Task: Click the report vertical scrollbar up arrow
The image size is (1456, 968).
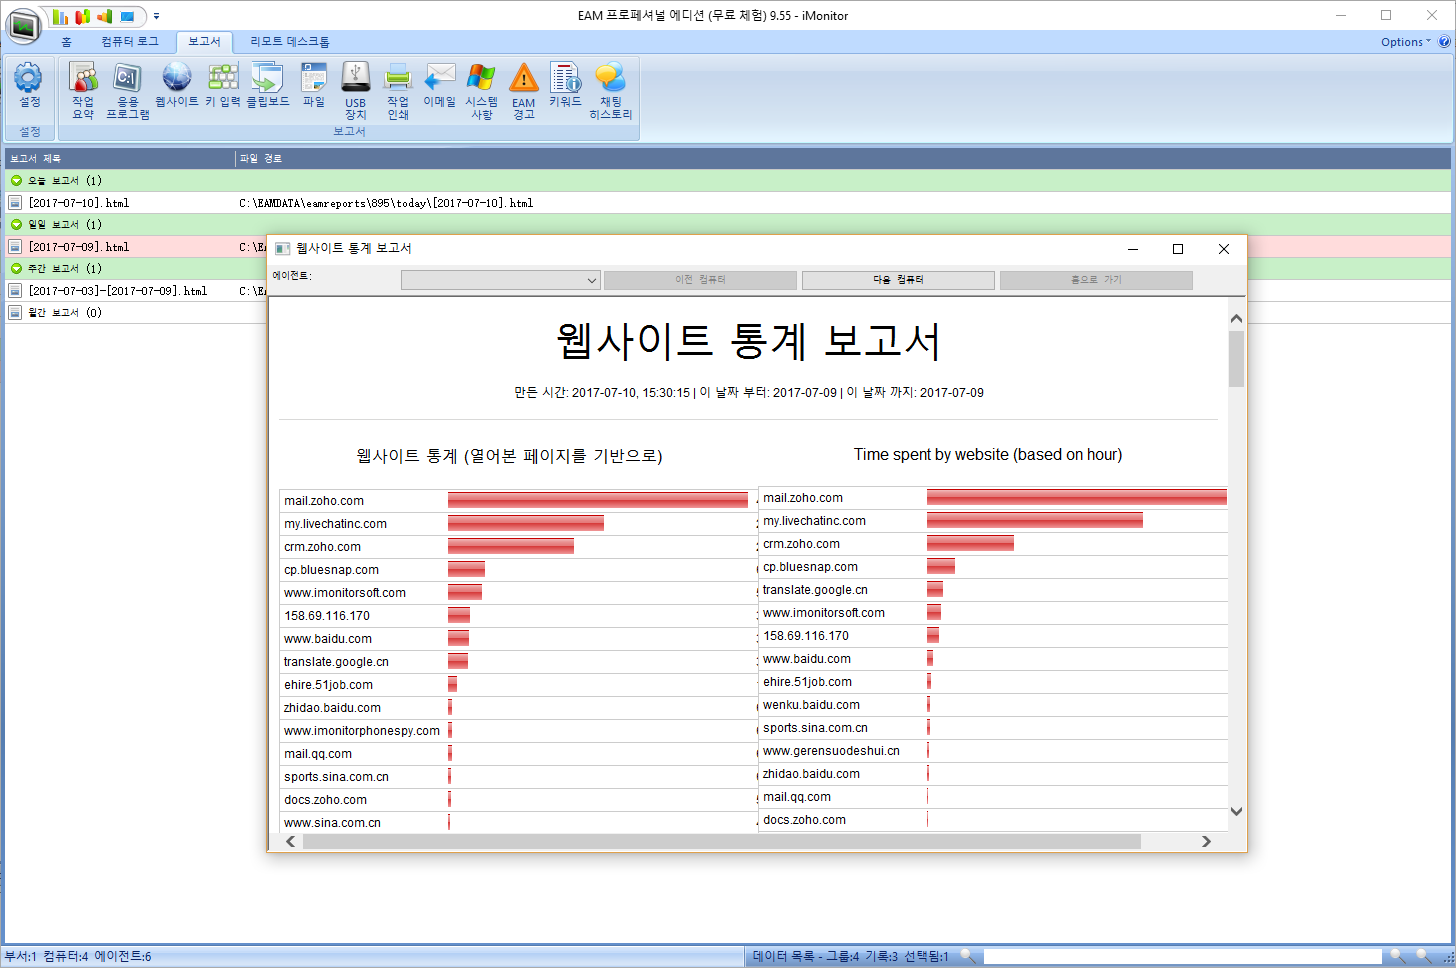Action: point(1236,318)
